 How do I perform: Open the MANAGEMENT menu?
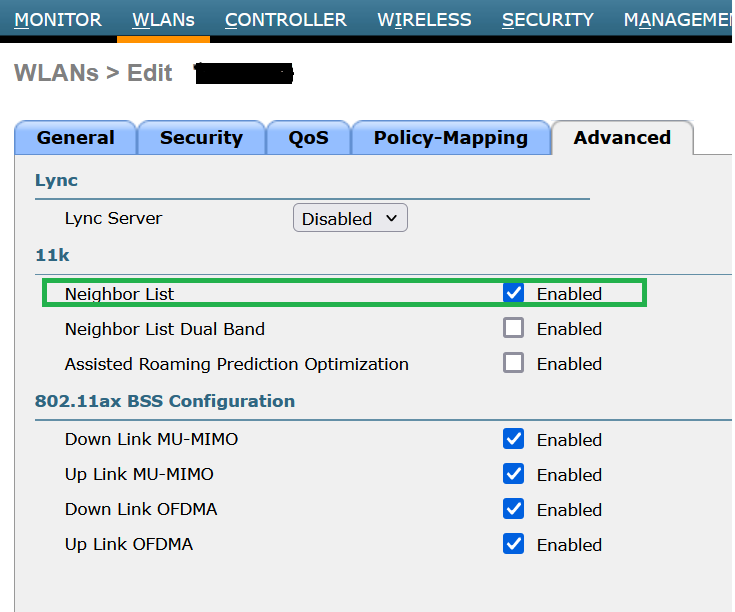point(677,20)
